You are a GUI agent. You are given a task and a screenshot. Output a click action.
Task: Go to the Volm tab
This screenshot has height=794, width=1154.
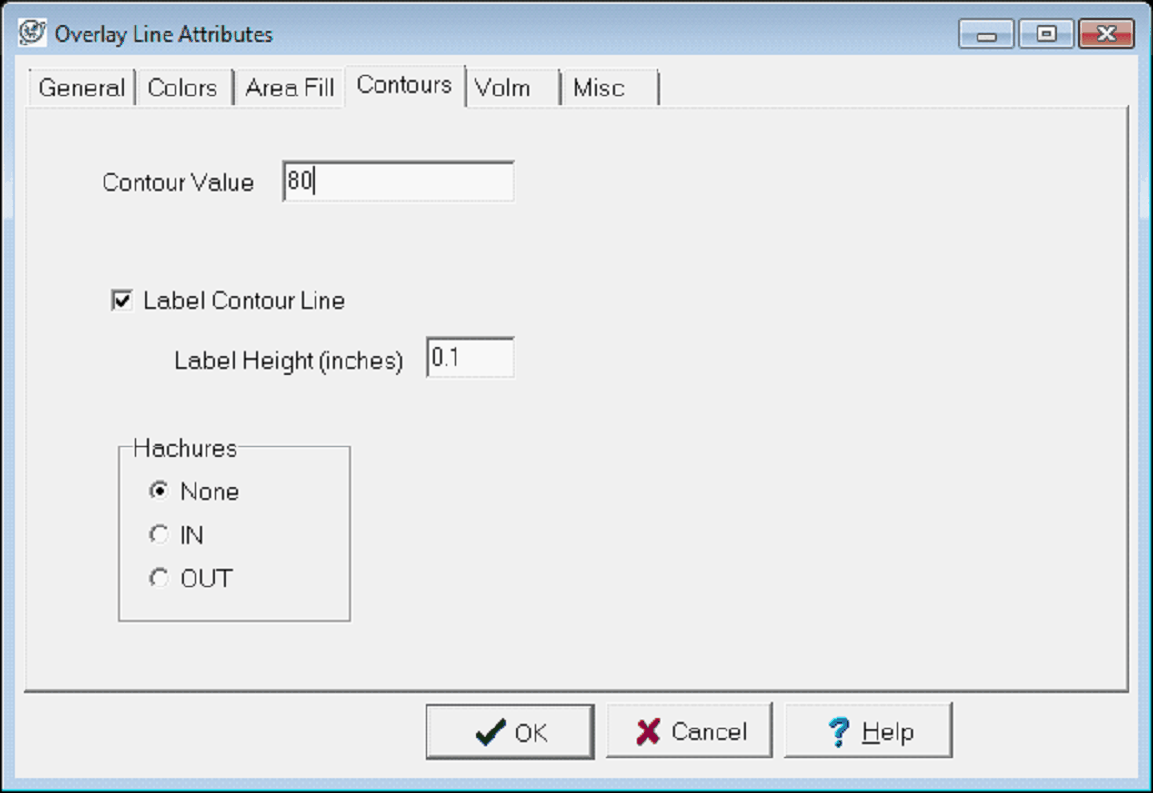[503, 88]
